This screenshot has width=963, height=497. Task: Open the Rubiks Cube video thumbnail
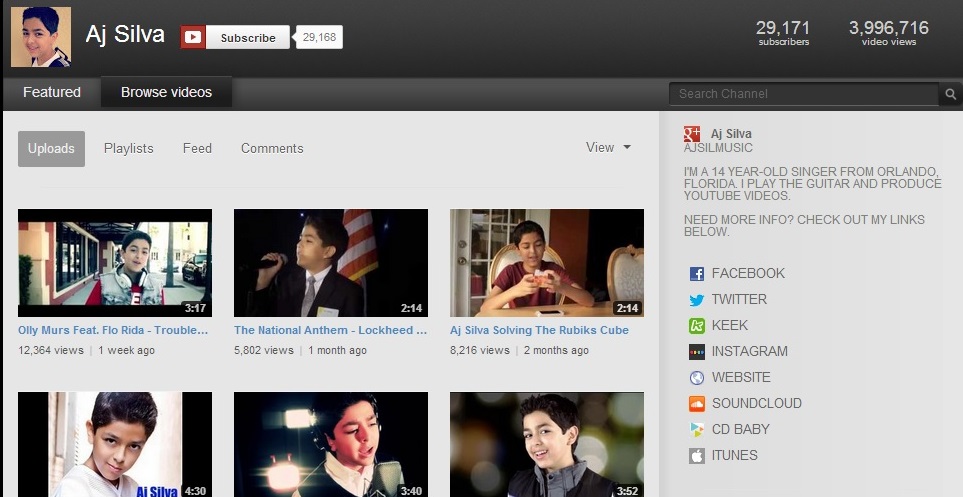coord(546,262)
